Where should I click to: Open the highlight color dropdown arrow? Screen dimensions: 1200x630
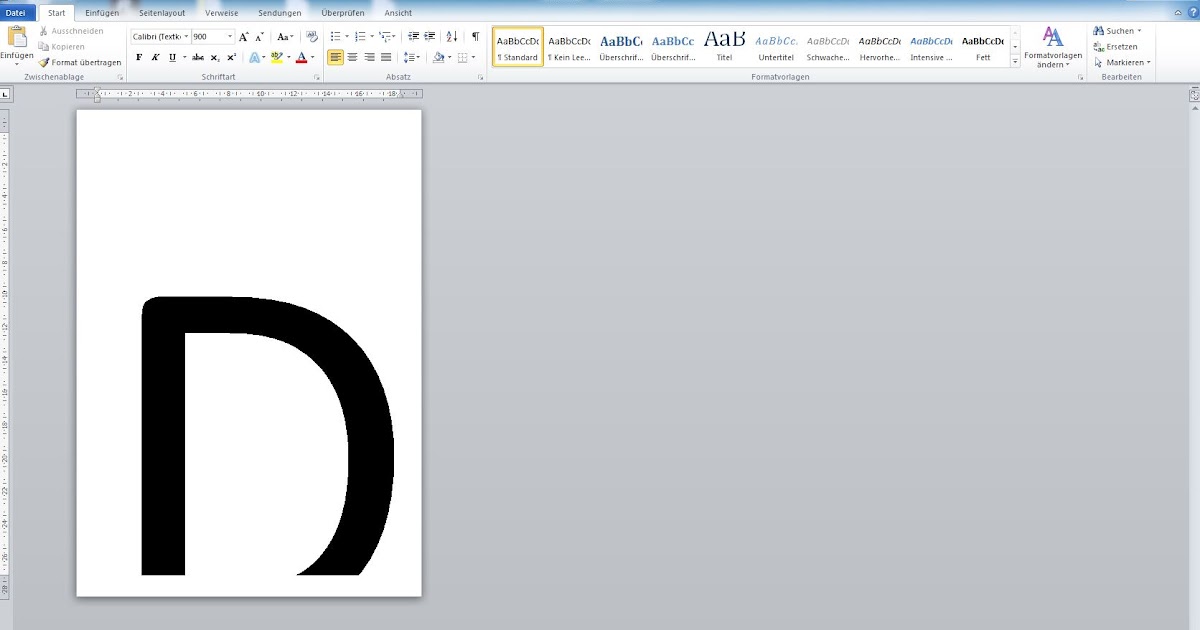coord(289,58)
